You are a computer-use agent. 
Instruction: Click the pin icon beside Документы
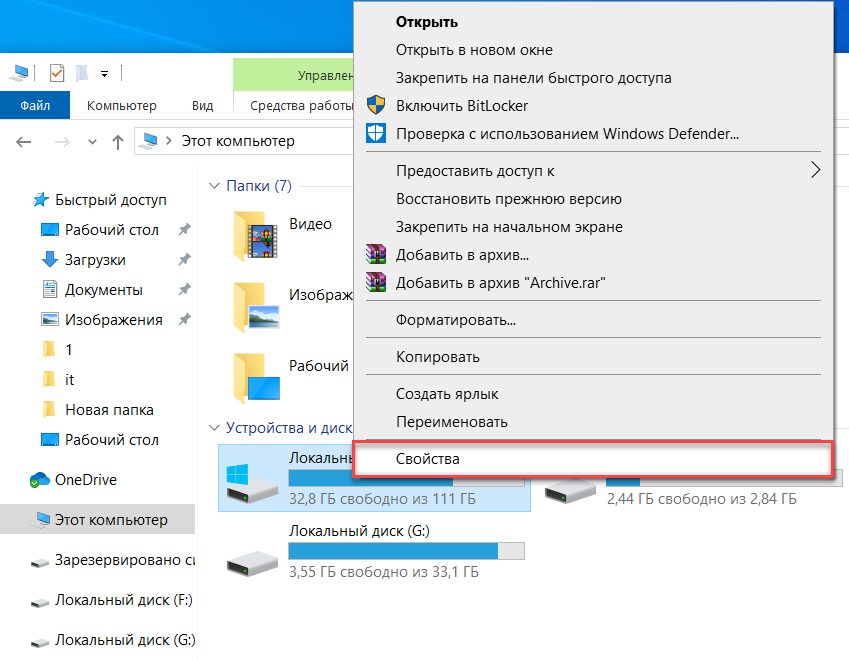pos(185,290)
